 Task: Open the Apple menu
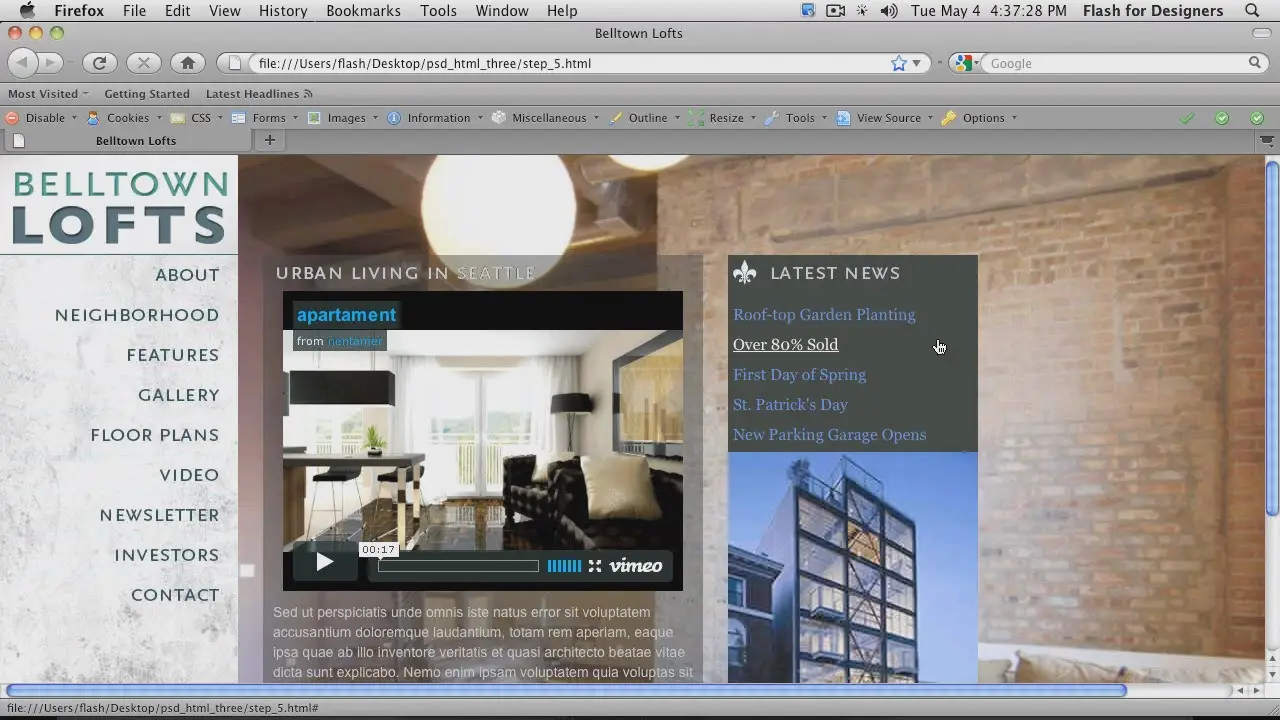click(x=27, y=11)
